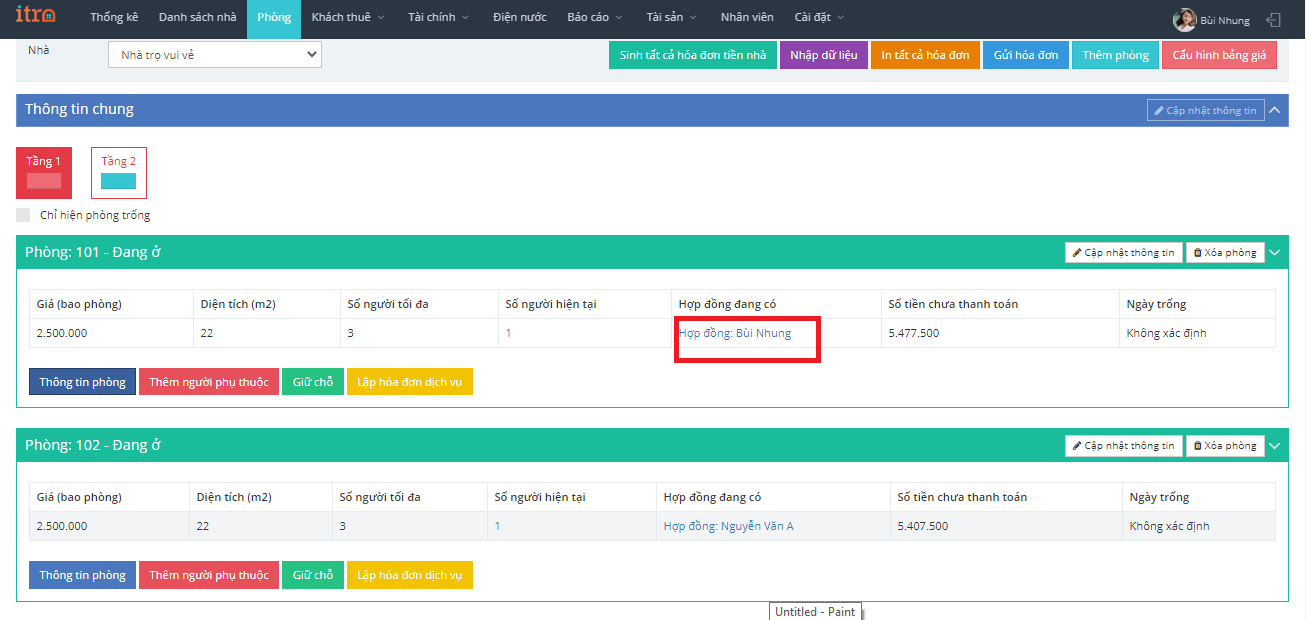Open the Cài đặt menu
The image size is (1306, 620).
coord(819,18)
